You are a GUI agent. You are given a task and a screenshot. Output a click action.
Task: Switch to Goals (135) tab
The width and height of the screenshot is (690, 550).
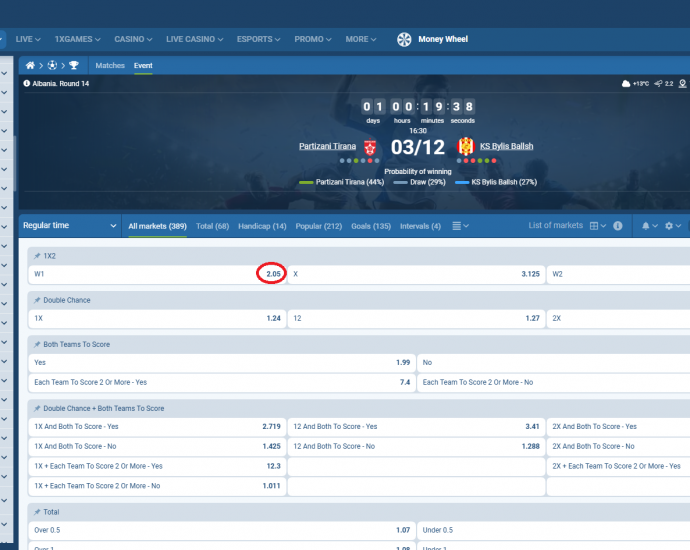[x=371, y=226]
